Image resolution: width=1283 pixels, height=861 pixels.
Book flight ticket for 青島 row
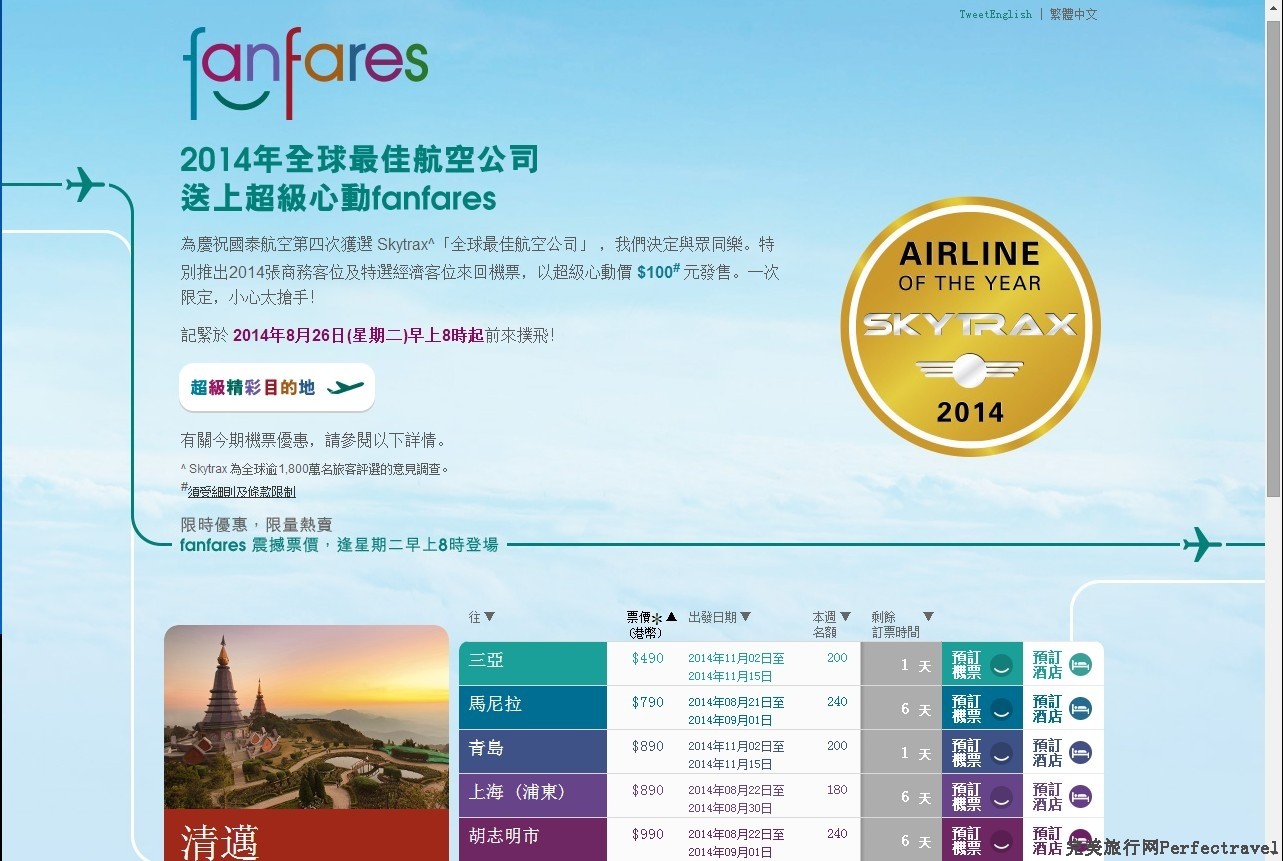(982, 752)
